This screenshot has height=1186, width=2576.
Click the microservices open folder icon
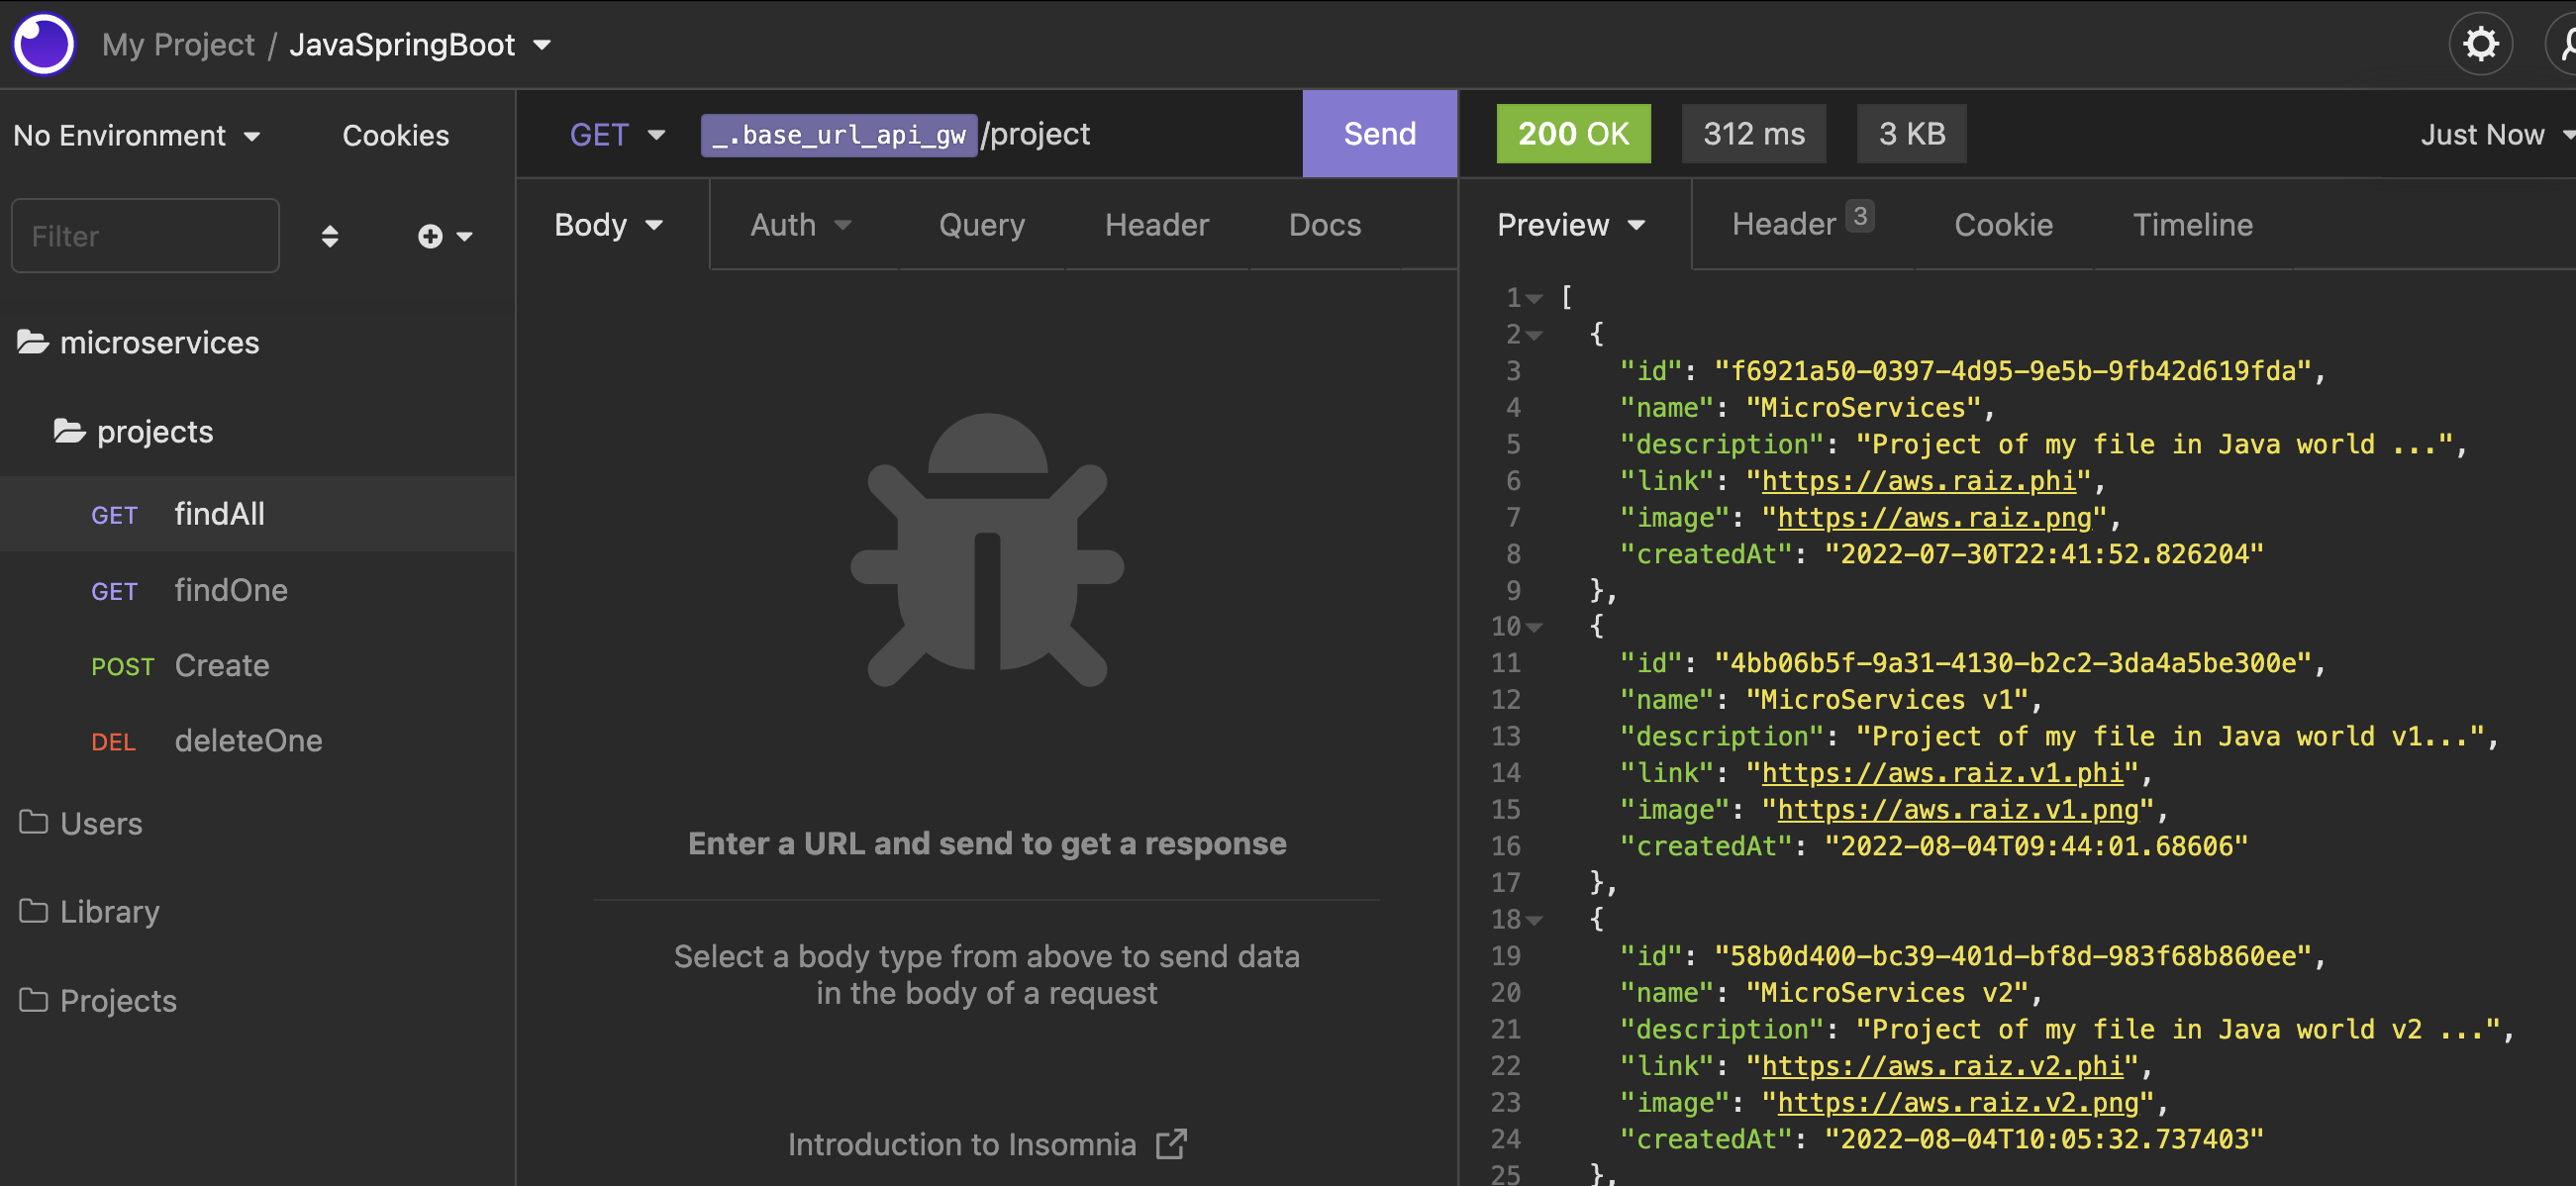pos(33,343)
